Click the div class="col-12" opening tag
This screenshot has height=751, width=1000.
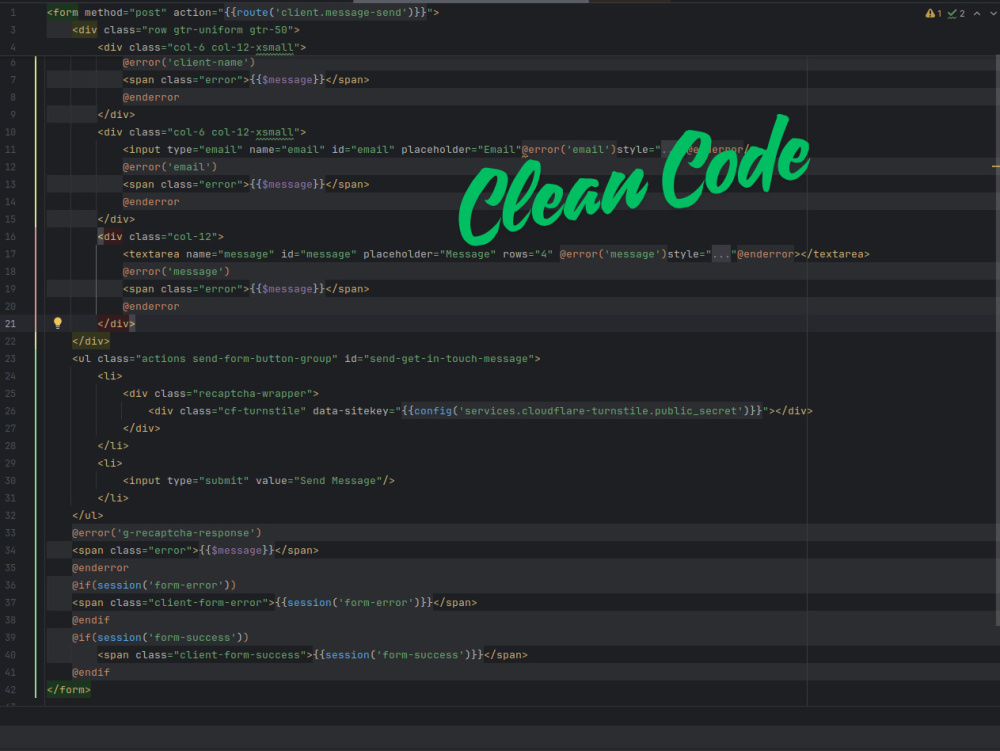pos(161,237)
